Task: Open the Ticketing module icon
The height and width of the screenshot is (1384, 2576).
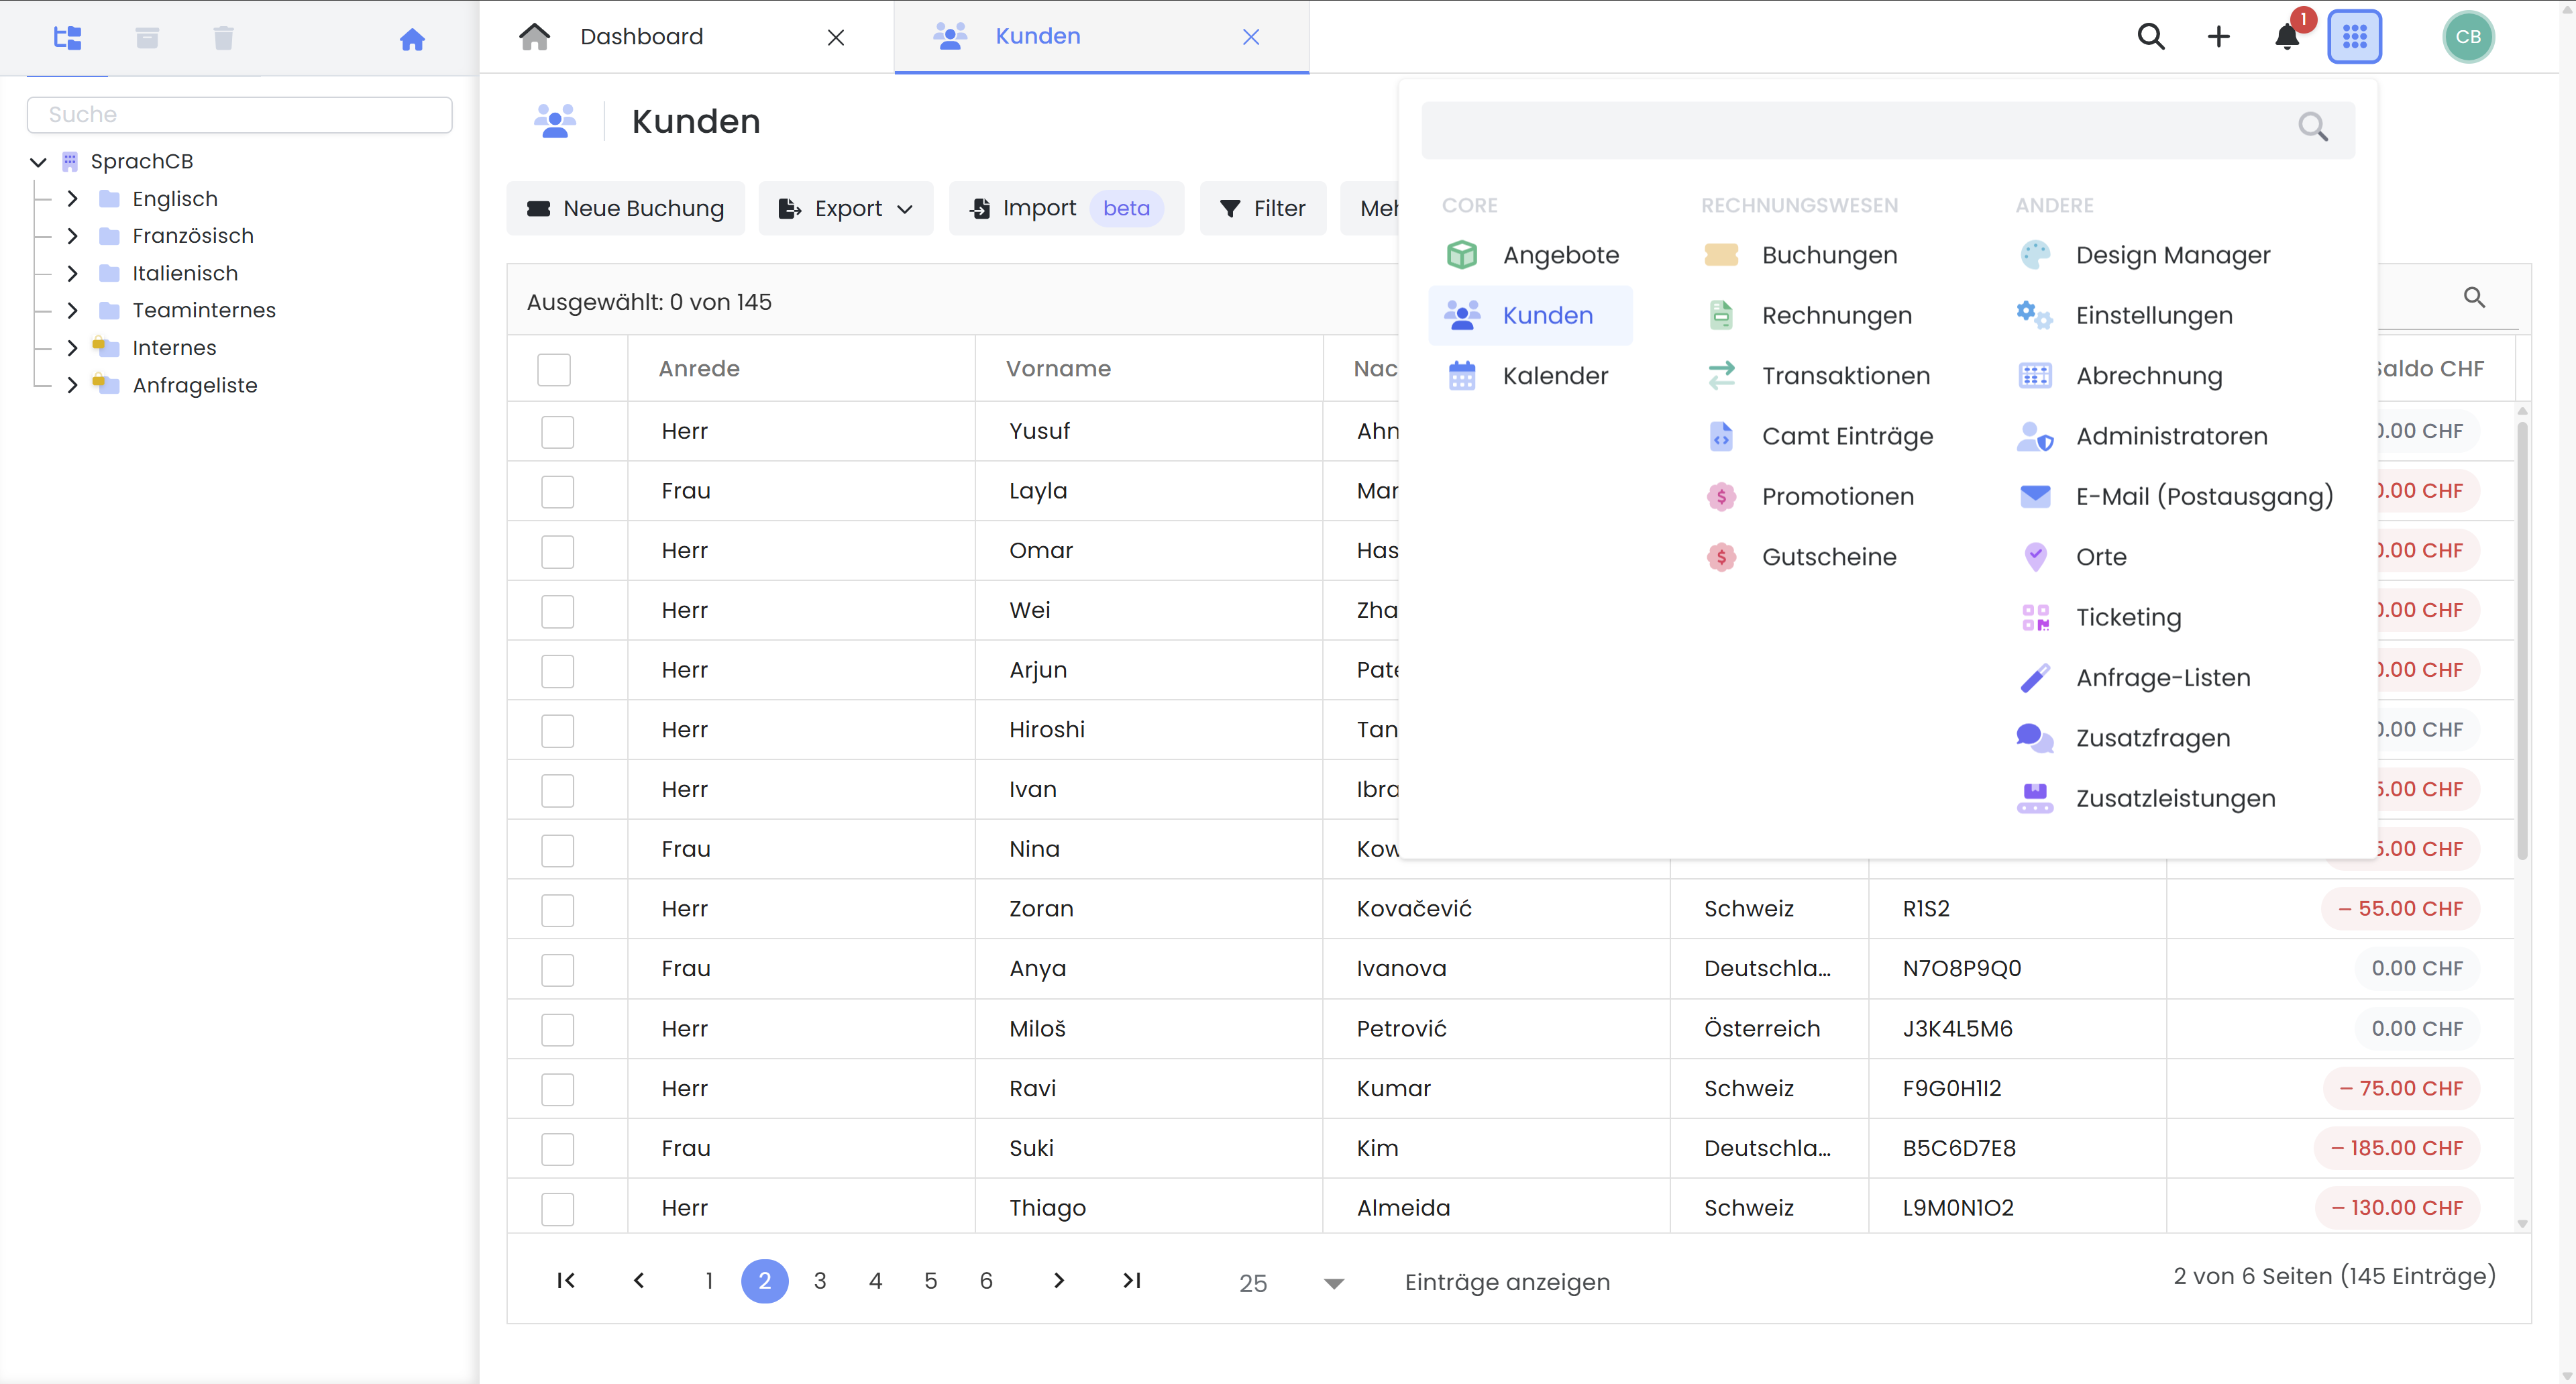Action: point(2035,617)
